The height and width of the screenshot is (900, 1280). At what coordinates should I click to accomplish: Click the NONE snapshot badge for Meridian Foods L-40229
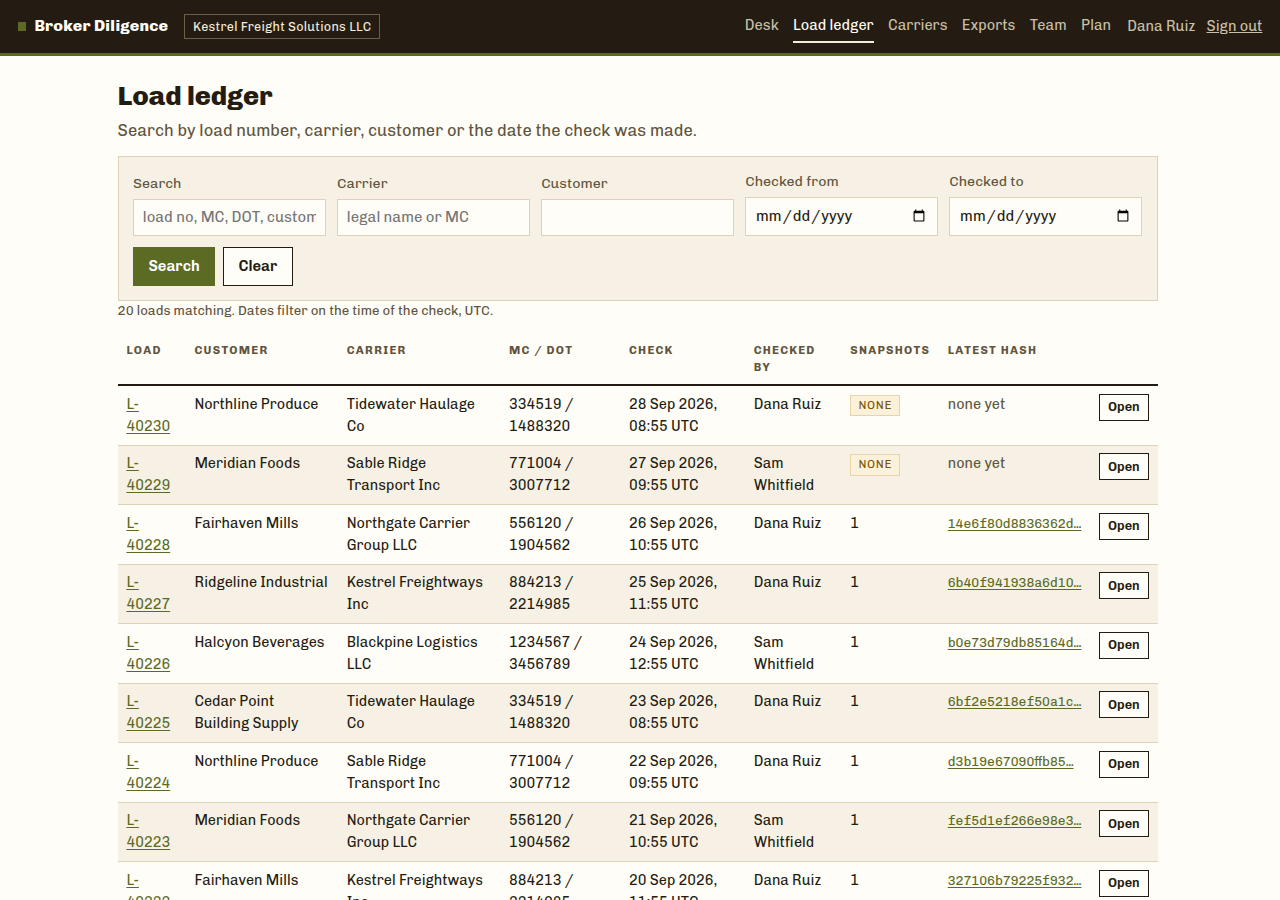click(x=875, y=464)
